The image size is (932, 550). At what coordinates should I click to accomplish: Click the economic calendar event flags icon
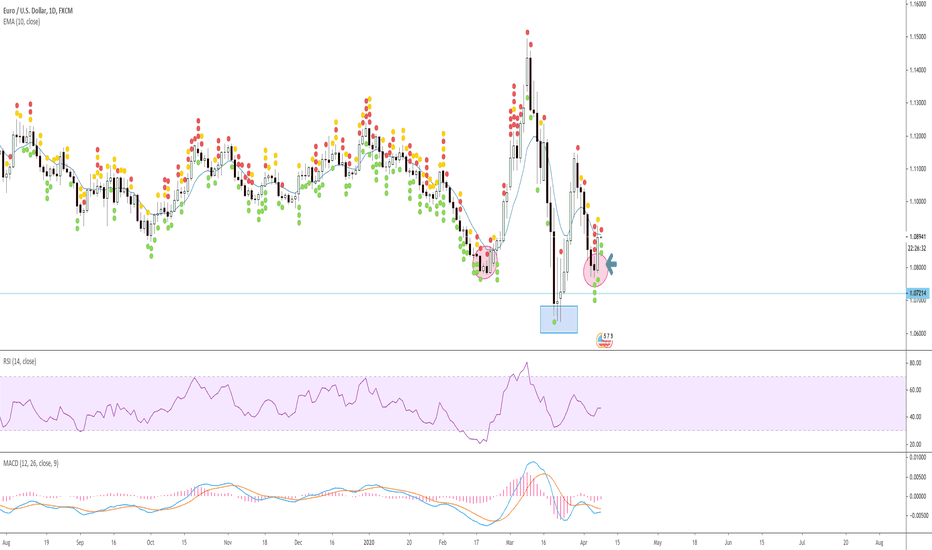604,340
